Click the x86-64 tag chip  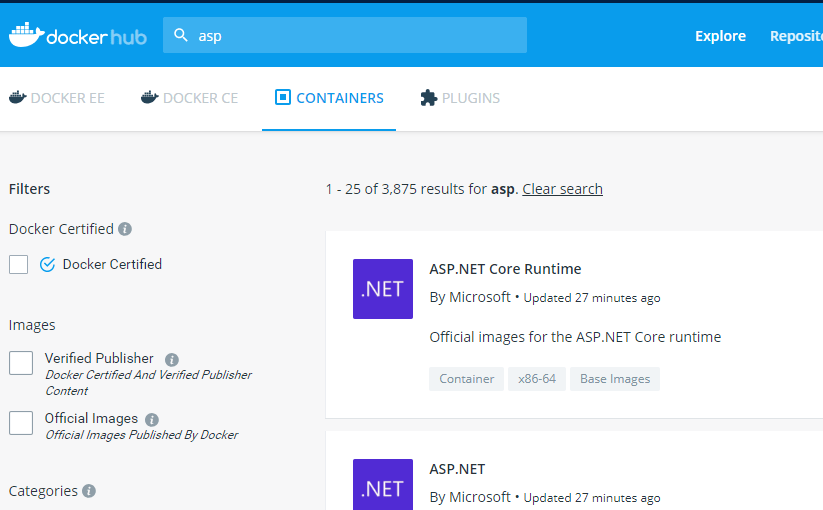[x=536, y=379]
